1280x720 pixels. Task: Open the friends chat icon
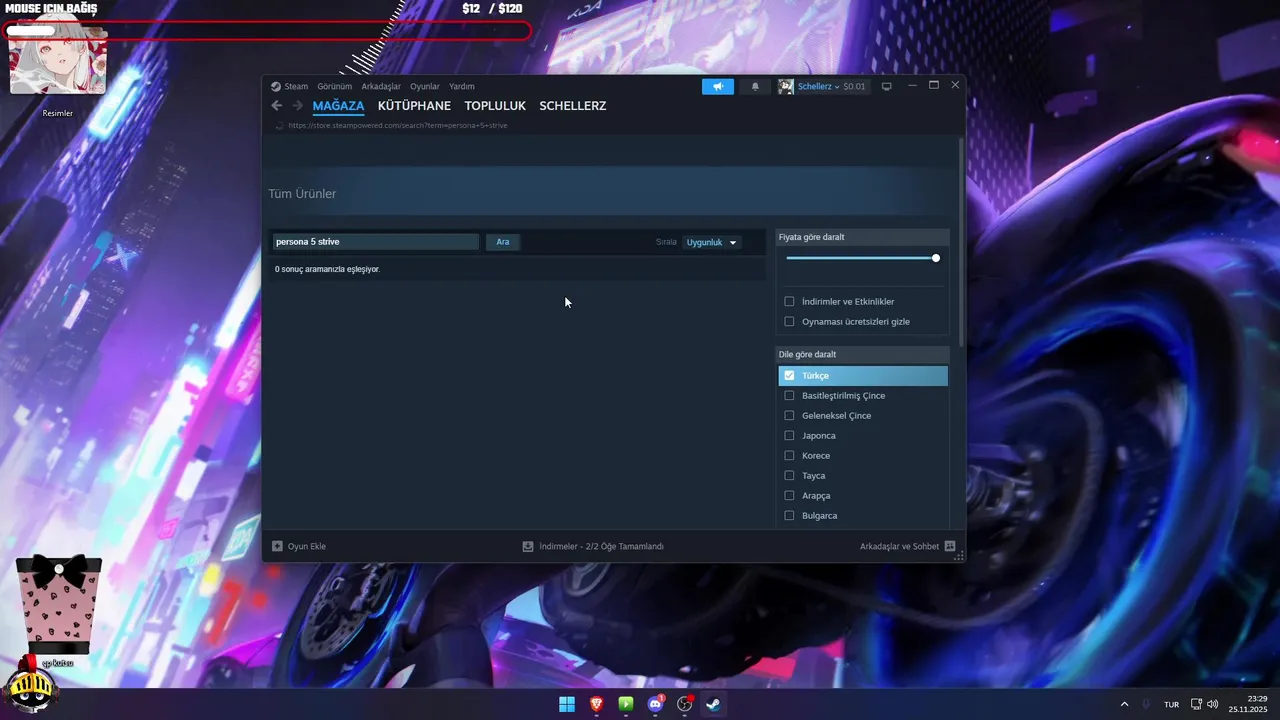[950, 546]
